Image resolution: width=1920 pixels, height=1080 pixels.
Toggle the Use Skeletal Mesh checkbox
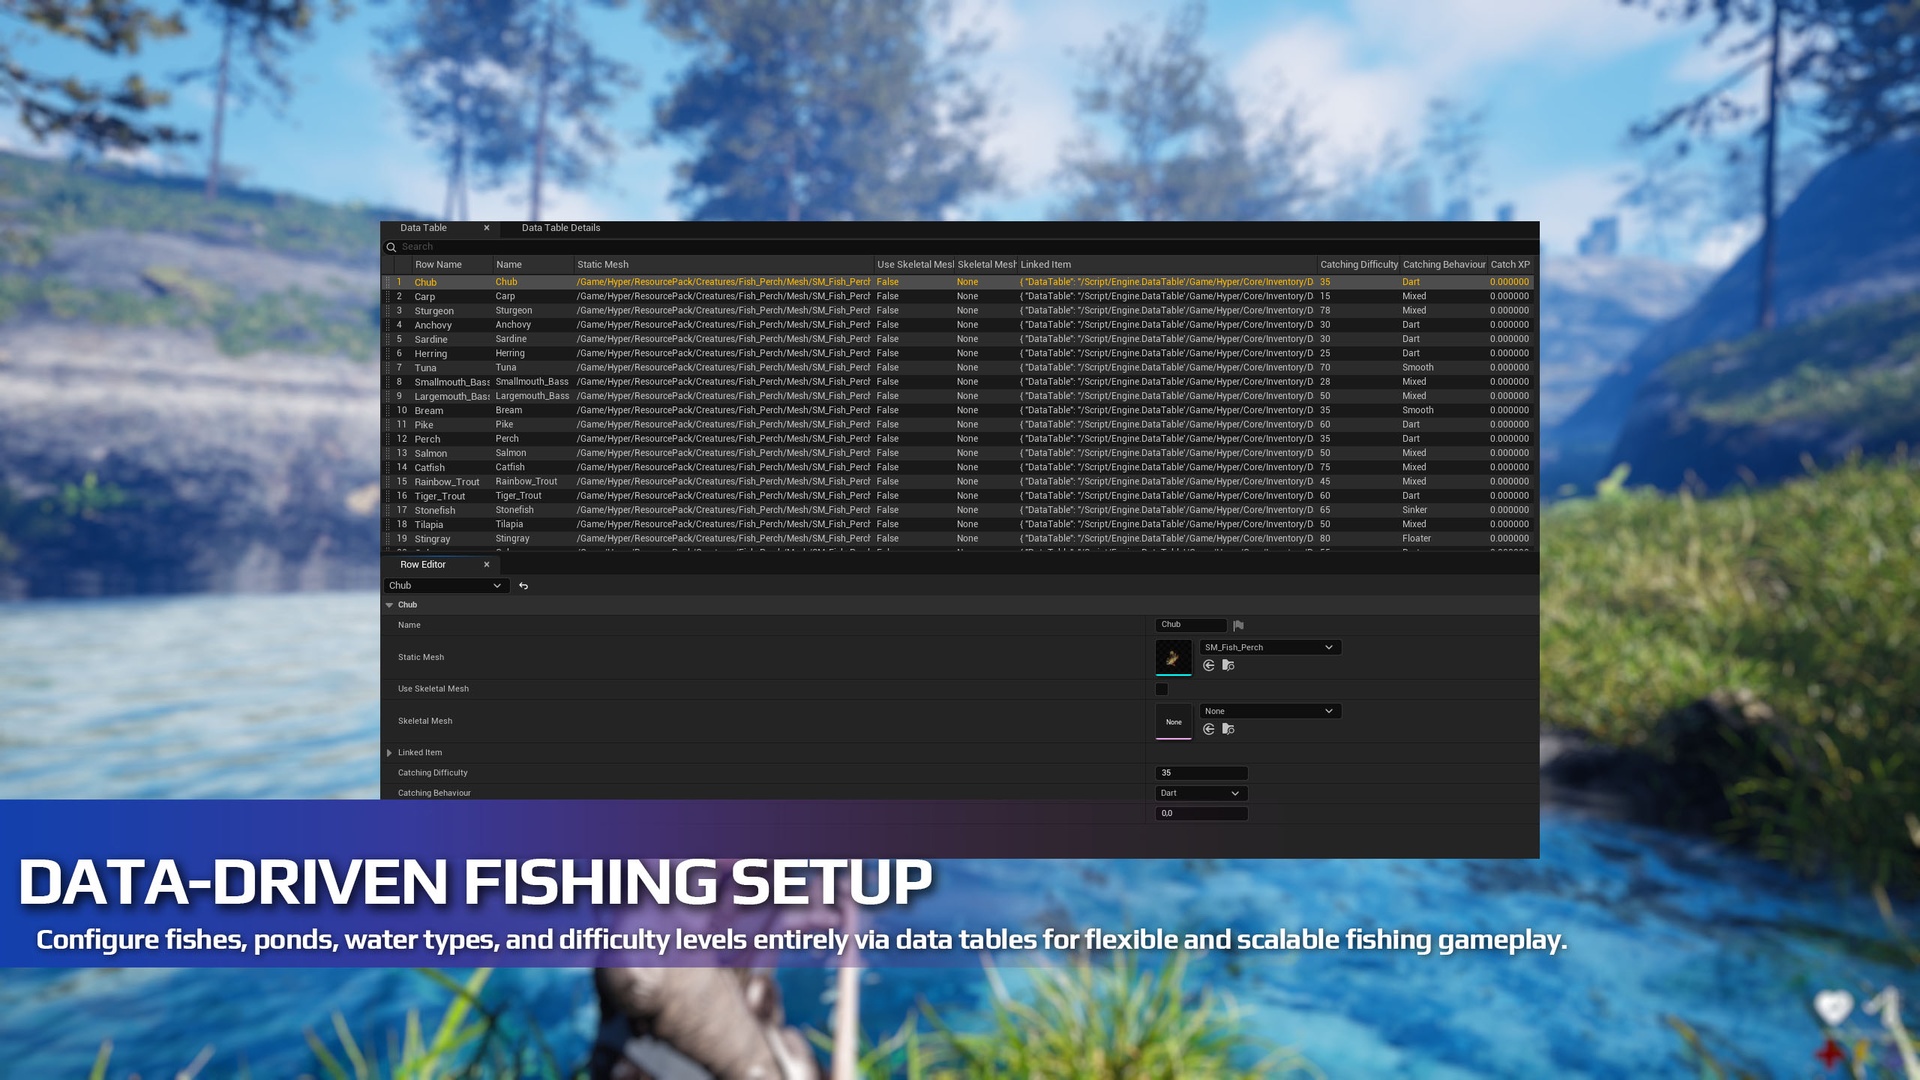pos(1162,689)
